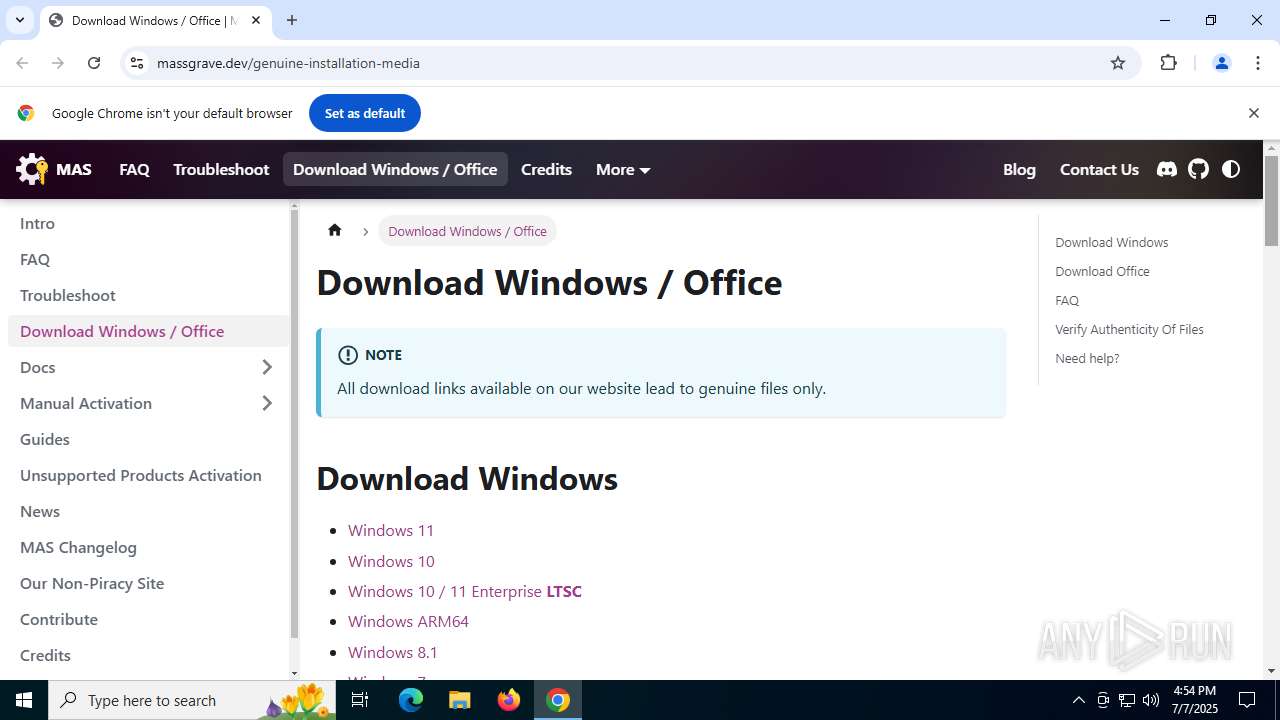Viewport: 1280px width, 720px height.
Task: Jump to Download Windows in table of contents
Action: [1111, 242]
